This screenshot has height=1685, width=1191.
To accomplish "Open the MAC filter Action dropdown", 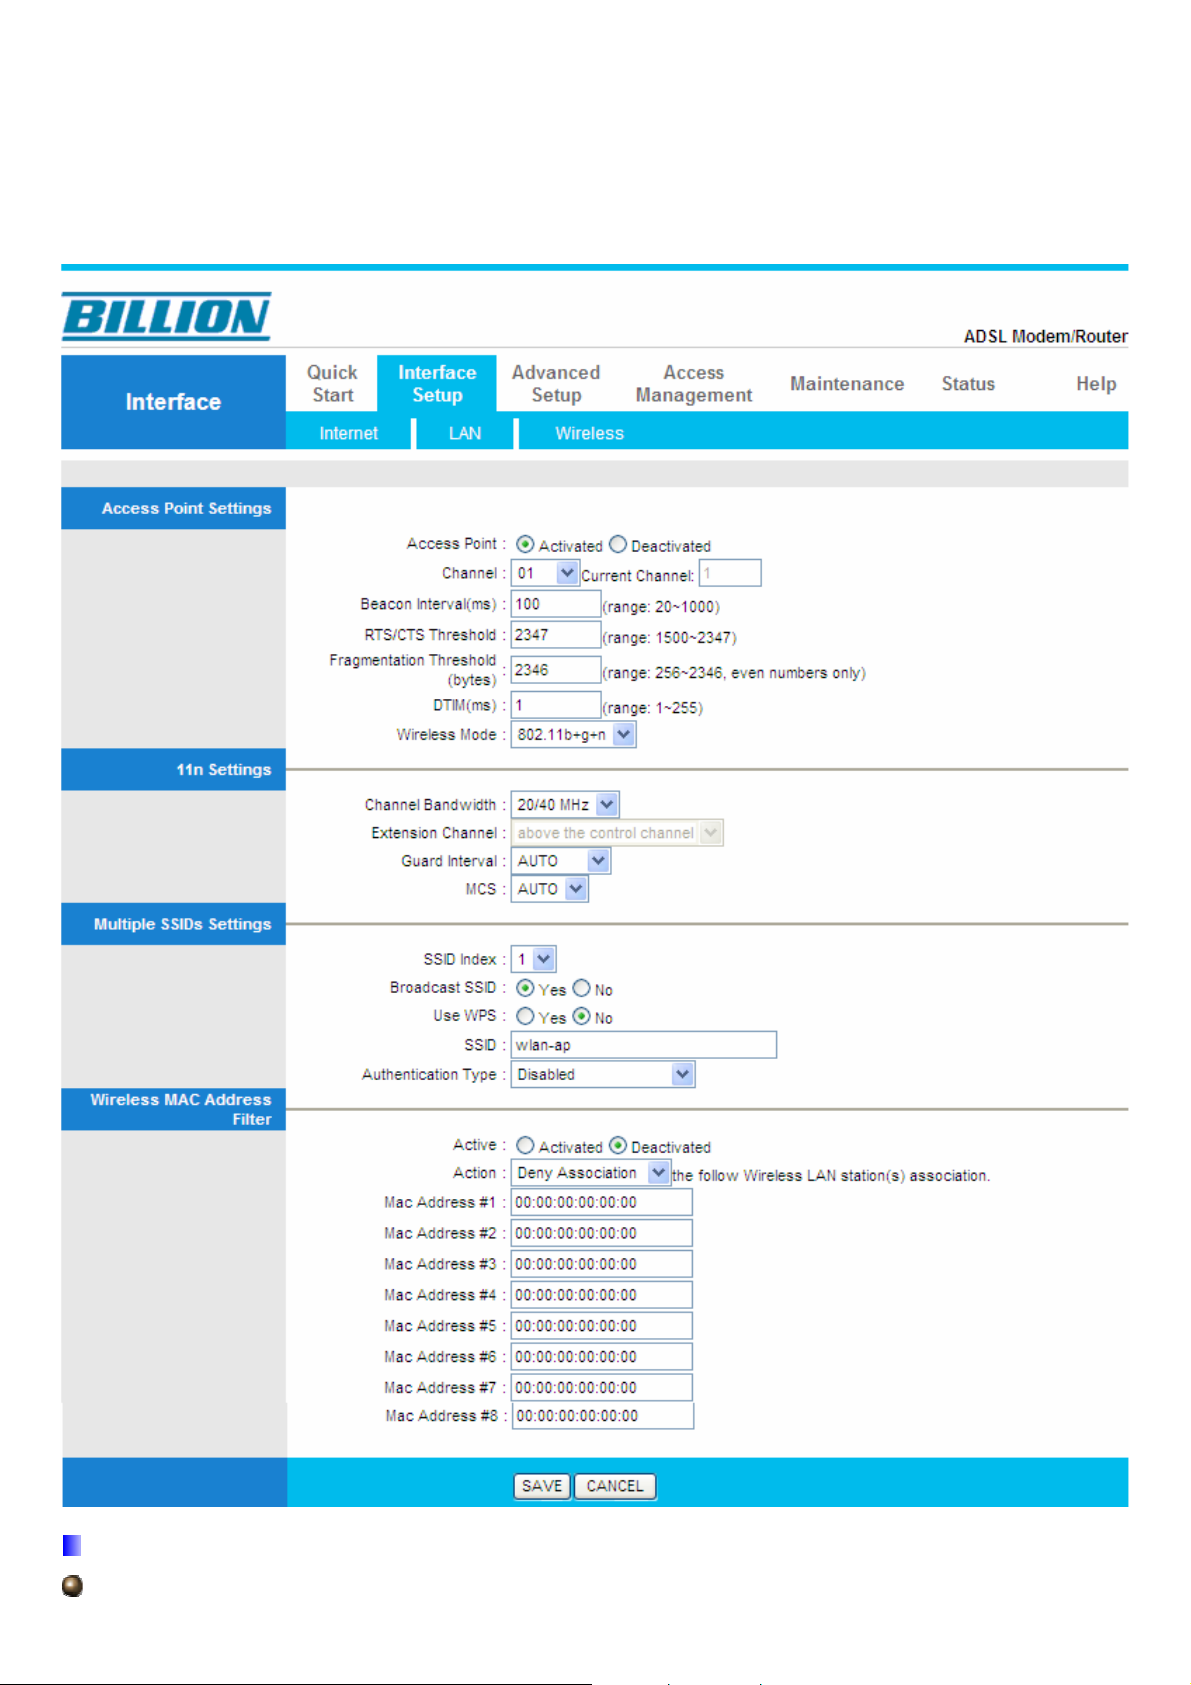I will [x=590, y=1172].
